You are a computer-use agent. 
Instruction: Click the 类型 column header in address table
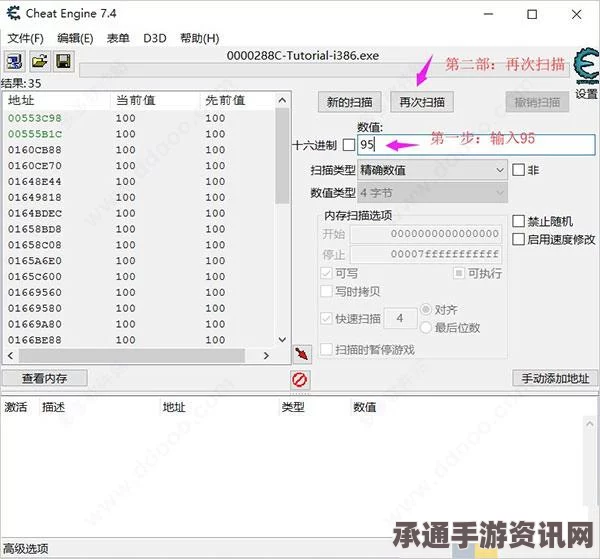point(292,407)
